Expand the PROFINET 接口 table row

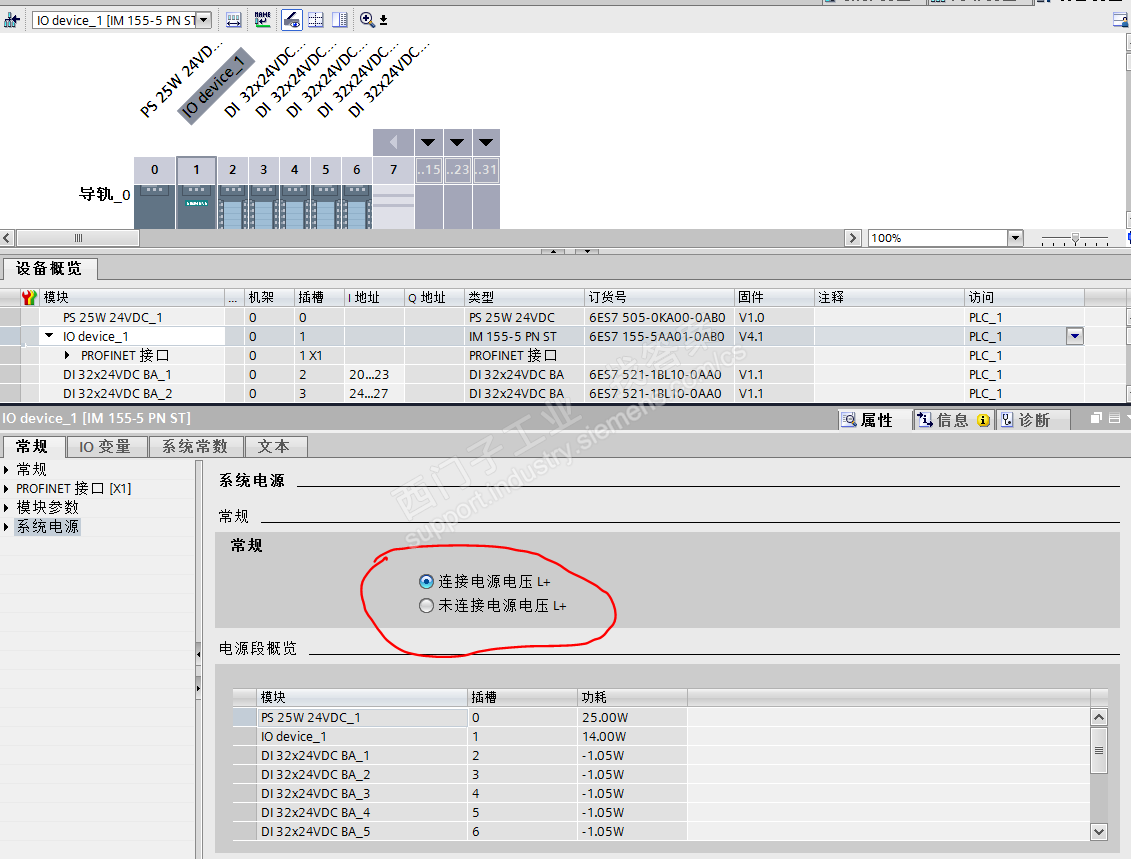pyautogui.click(x=67, y=355)
